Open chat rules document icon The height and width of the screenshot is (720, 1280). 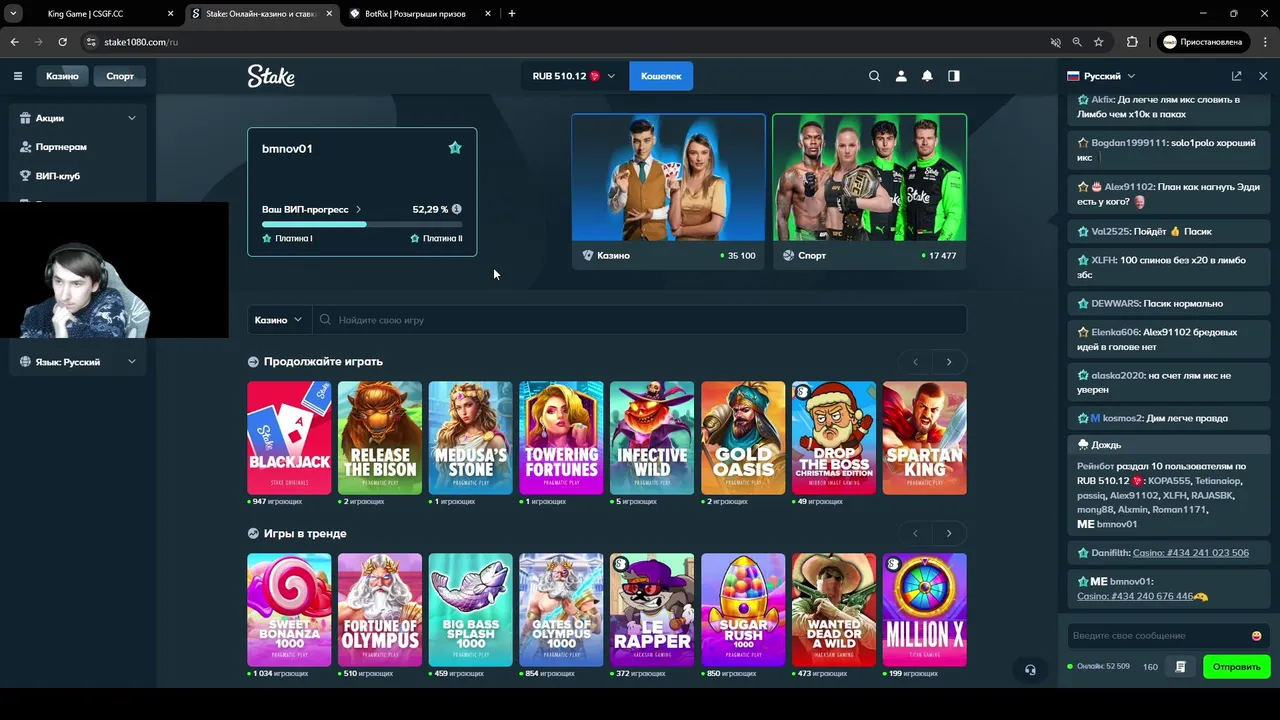coord(1181,667)
